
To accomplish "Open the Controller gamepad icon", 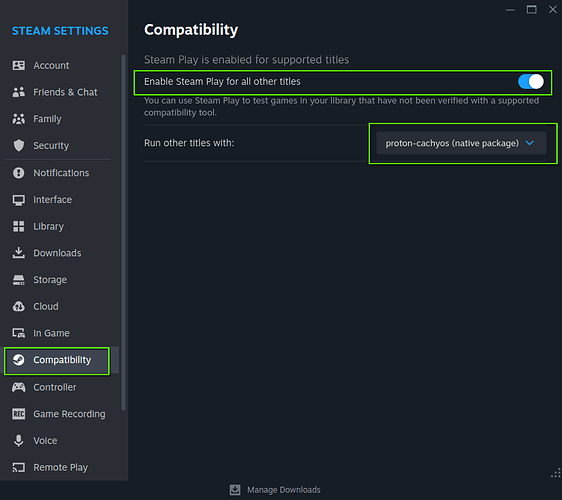I will coord(19,387).
